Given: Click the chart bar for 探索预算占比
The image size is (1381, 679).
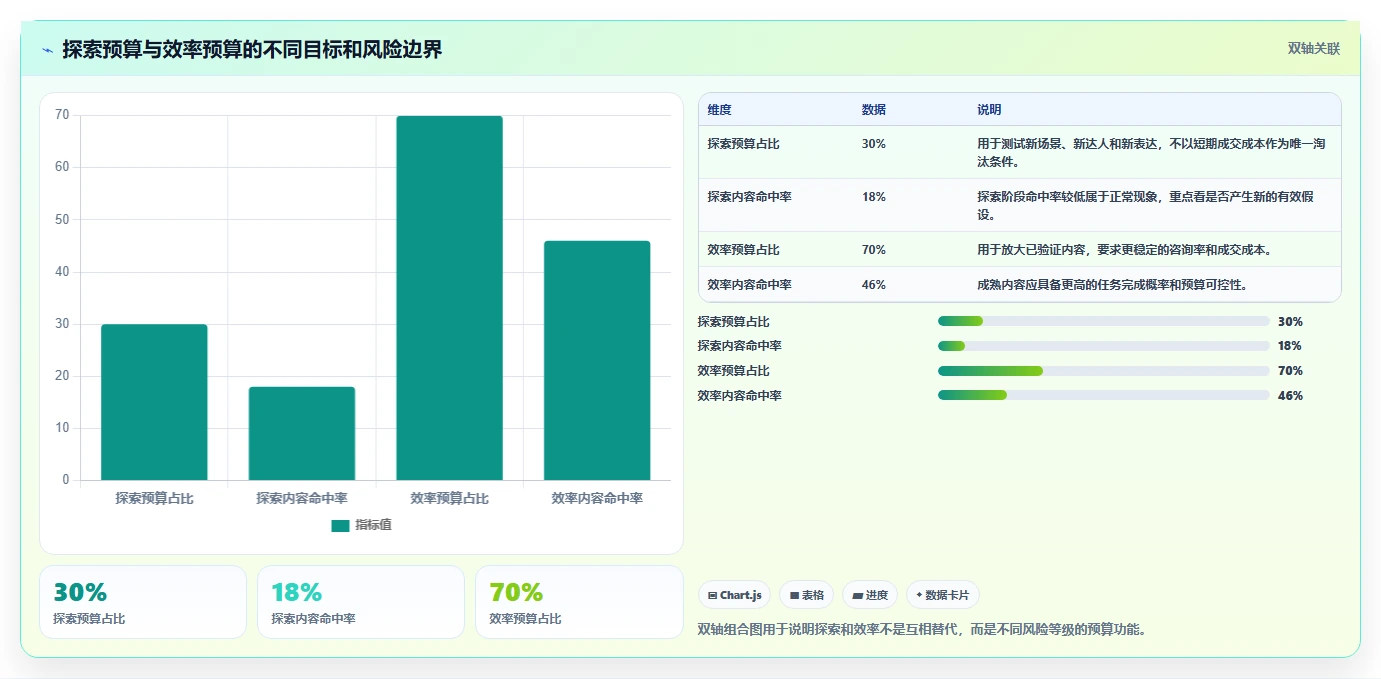Looking at the screenshot, I should coord(154,402).
